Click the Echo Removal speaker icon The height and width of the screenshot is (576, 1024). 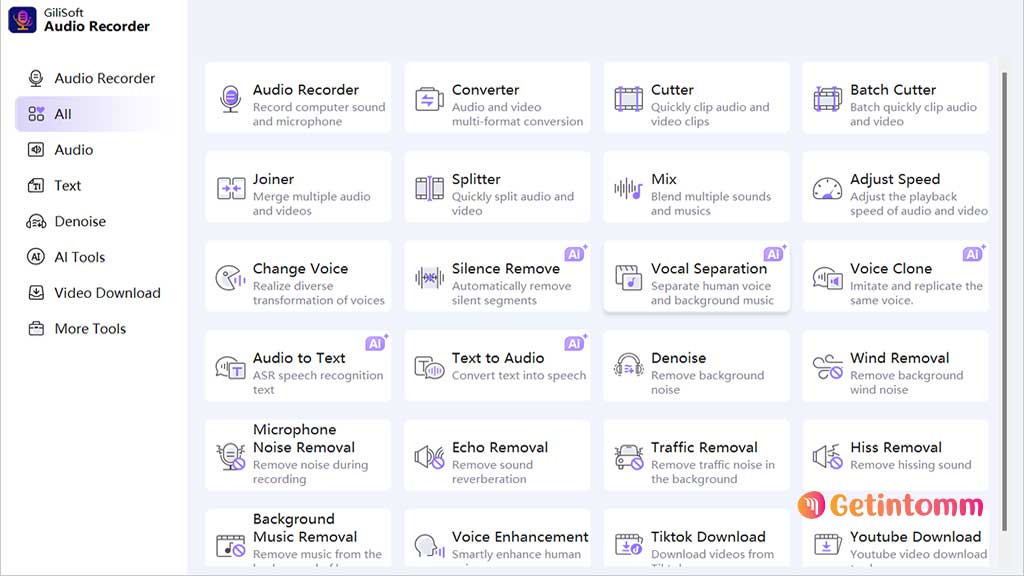coord(429,457)
